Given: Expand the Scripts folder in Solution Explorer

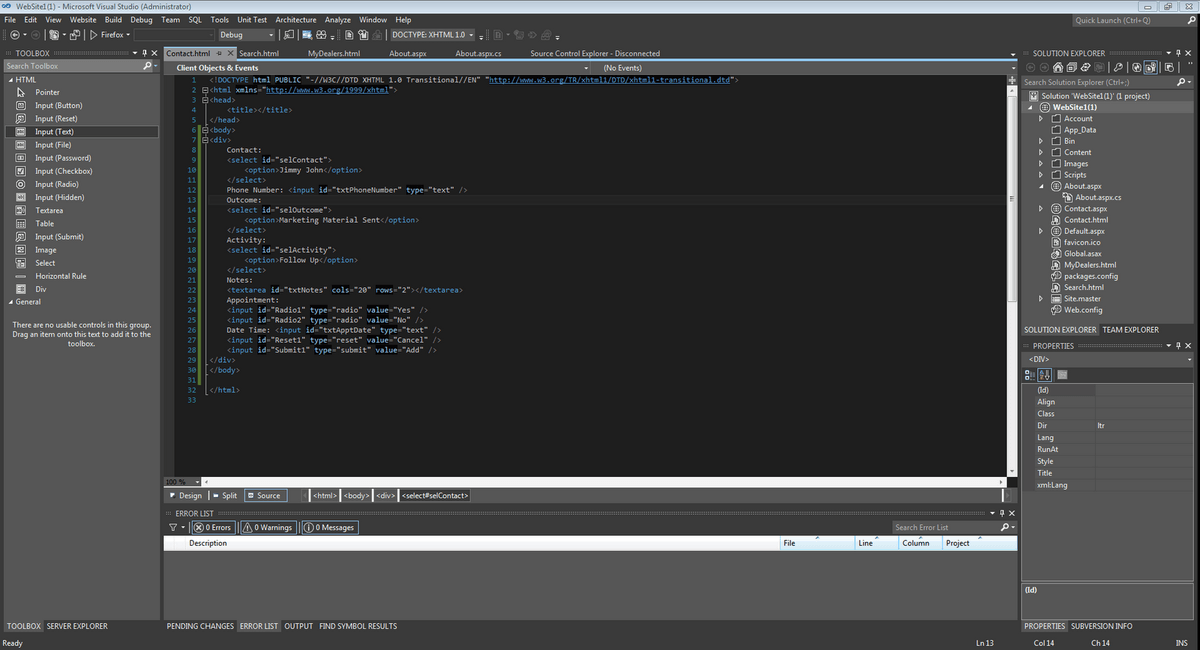Looking at the screenshot, I should click(x=1041, y=175).
